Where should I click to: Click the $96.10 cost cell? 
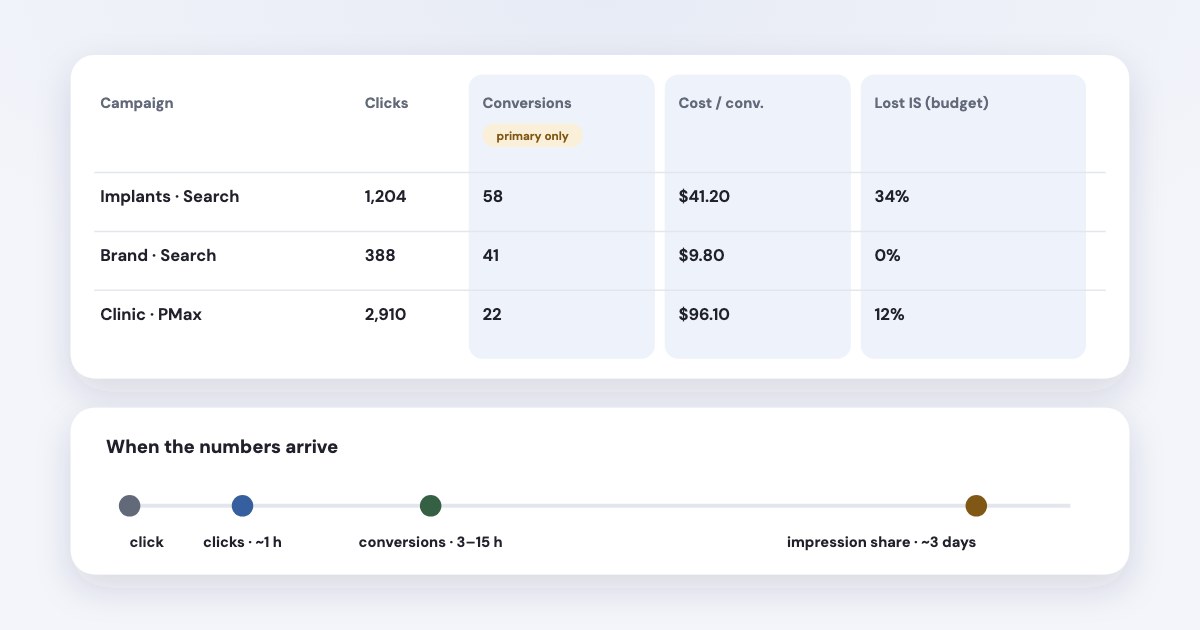[704, 314]
